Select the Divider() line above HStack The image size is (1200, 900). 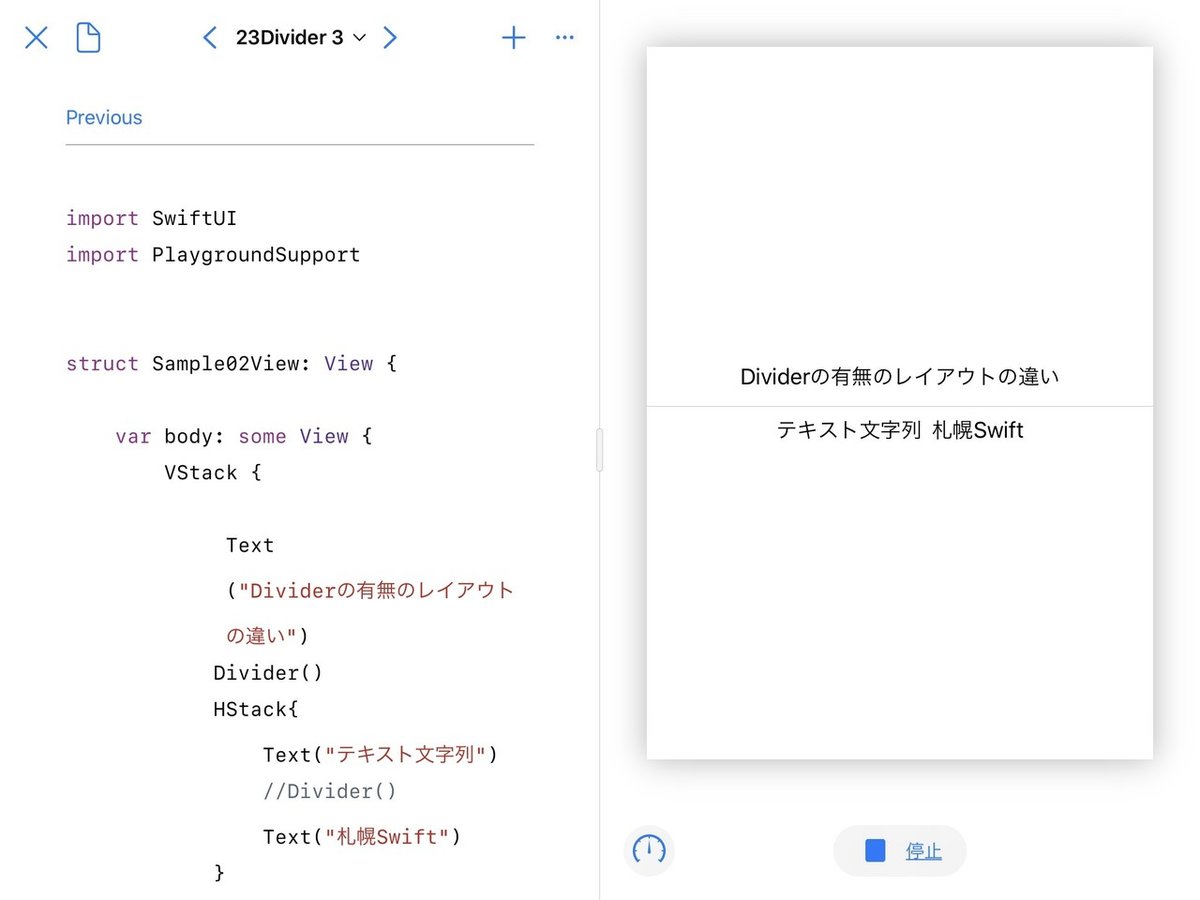pyautogui.click(x=268, y=673)
